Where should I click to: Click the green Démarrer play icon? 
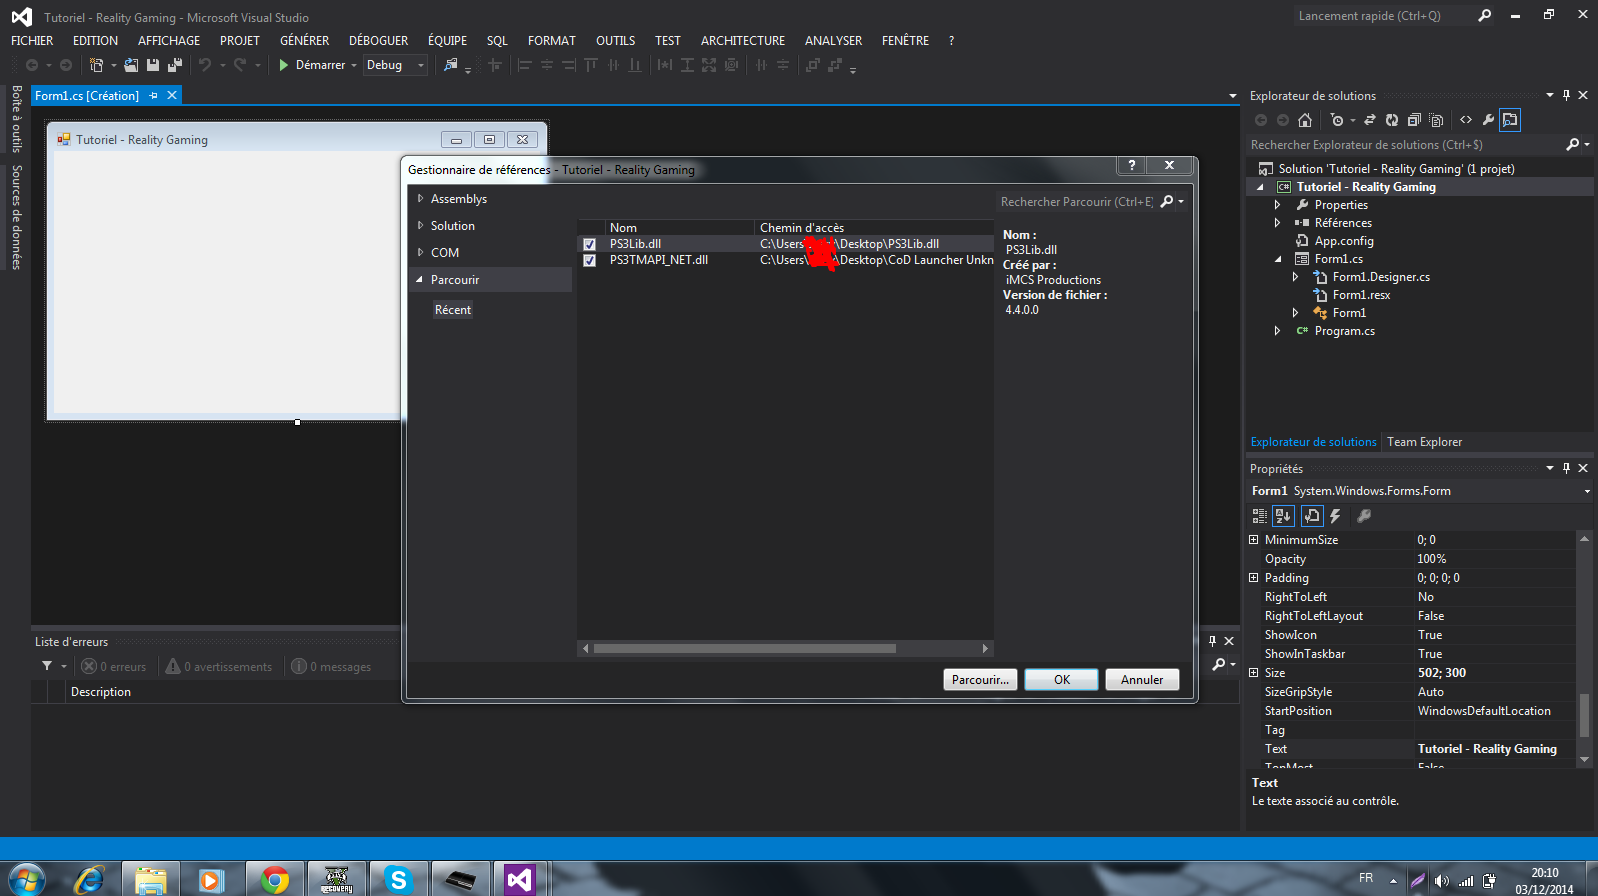tap(284, 65)
